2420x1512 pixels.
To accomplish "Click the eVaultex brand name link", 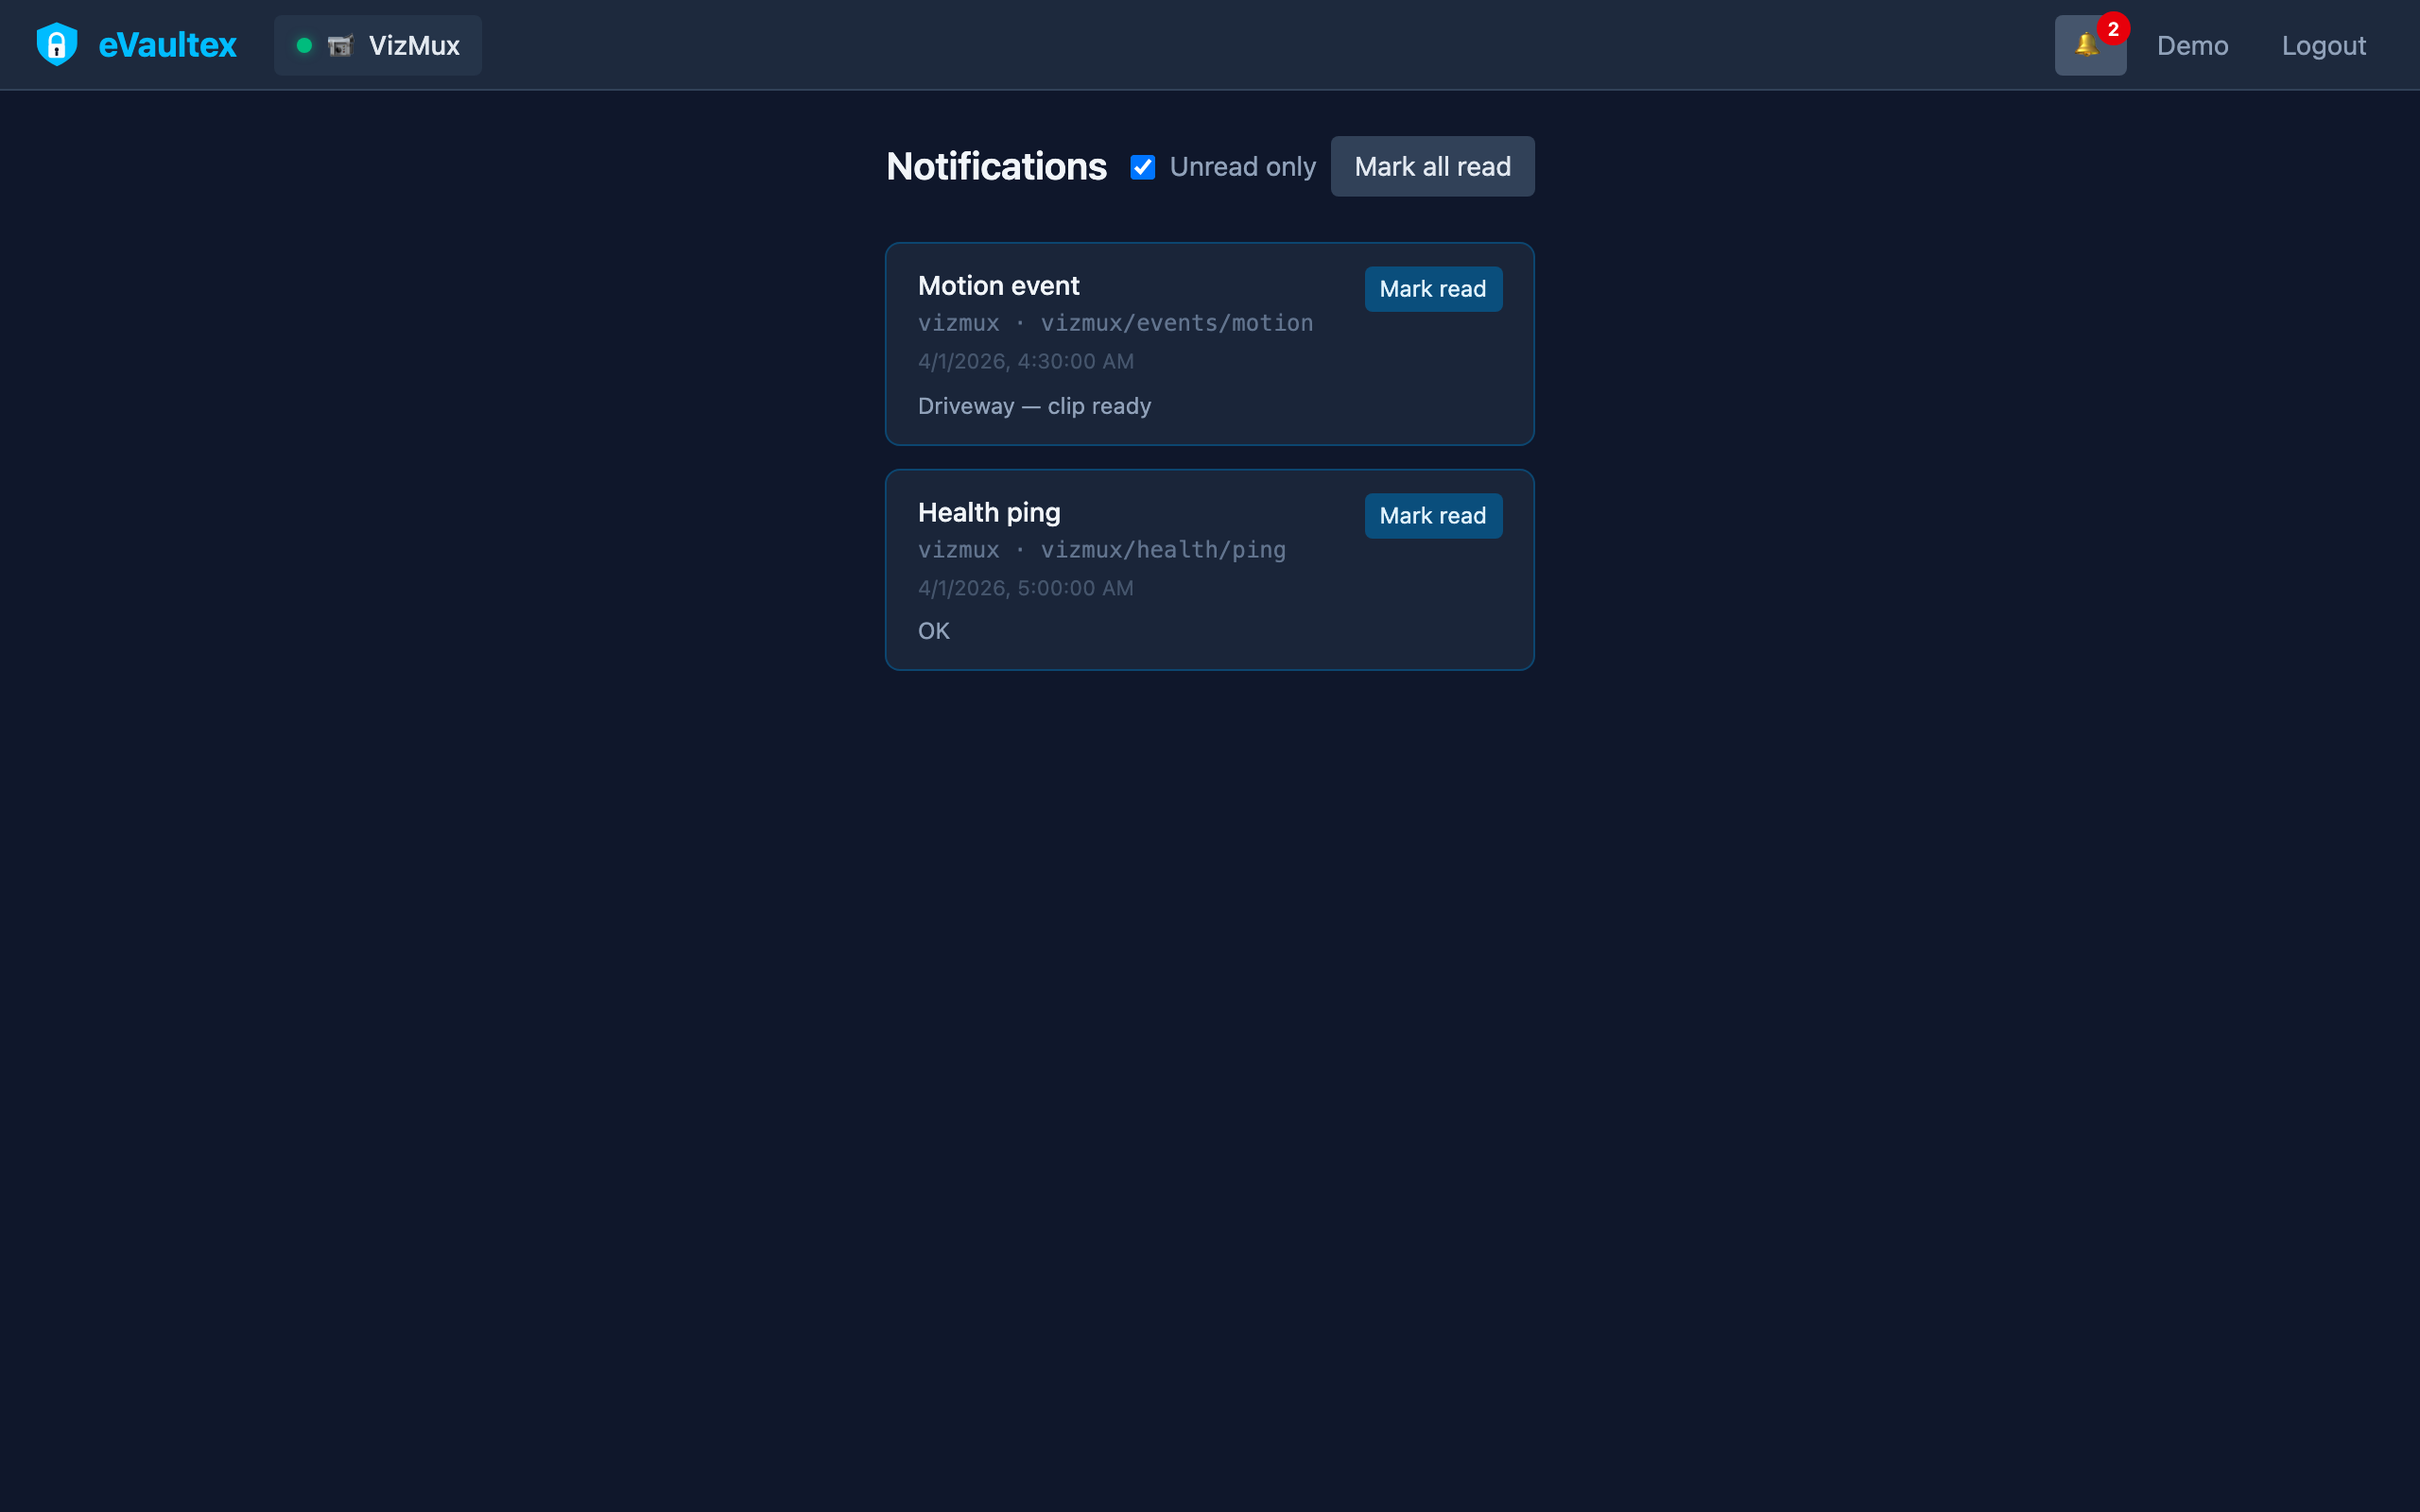I will [x=167, y=45].
